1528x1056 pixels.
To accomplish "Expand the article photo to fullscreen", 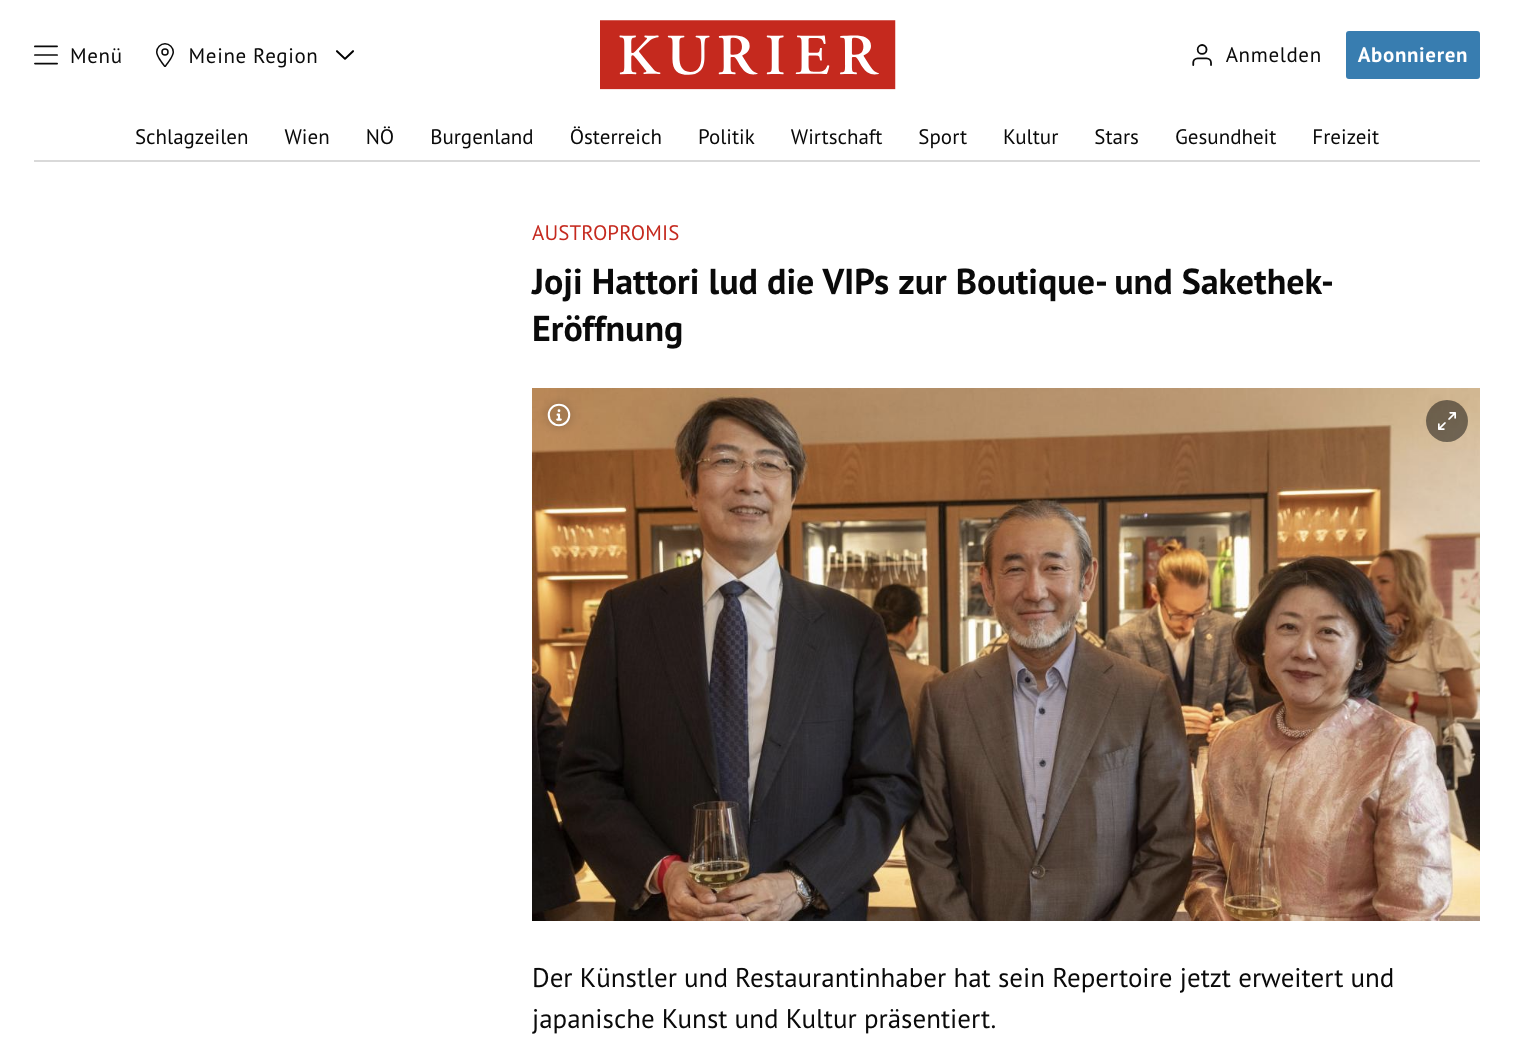I will (x=1446, y=421).
